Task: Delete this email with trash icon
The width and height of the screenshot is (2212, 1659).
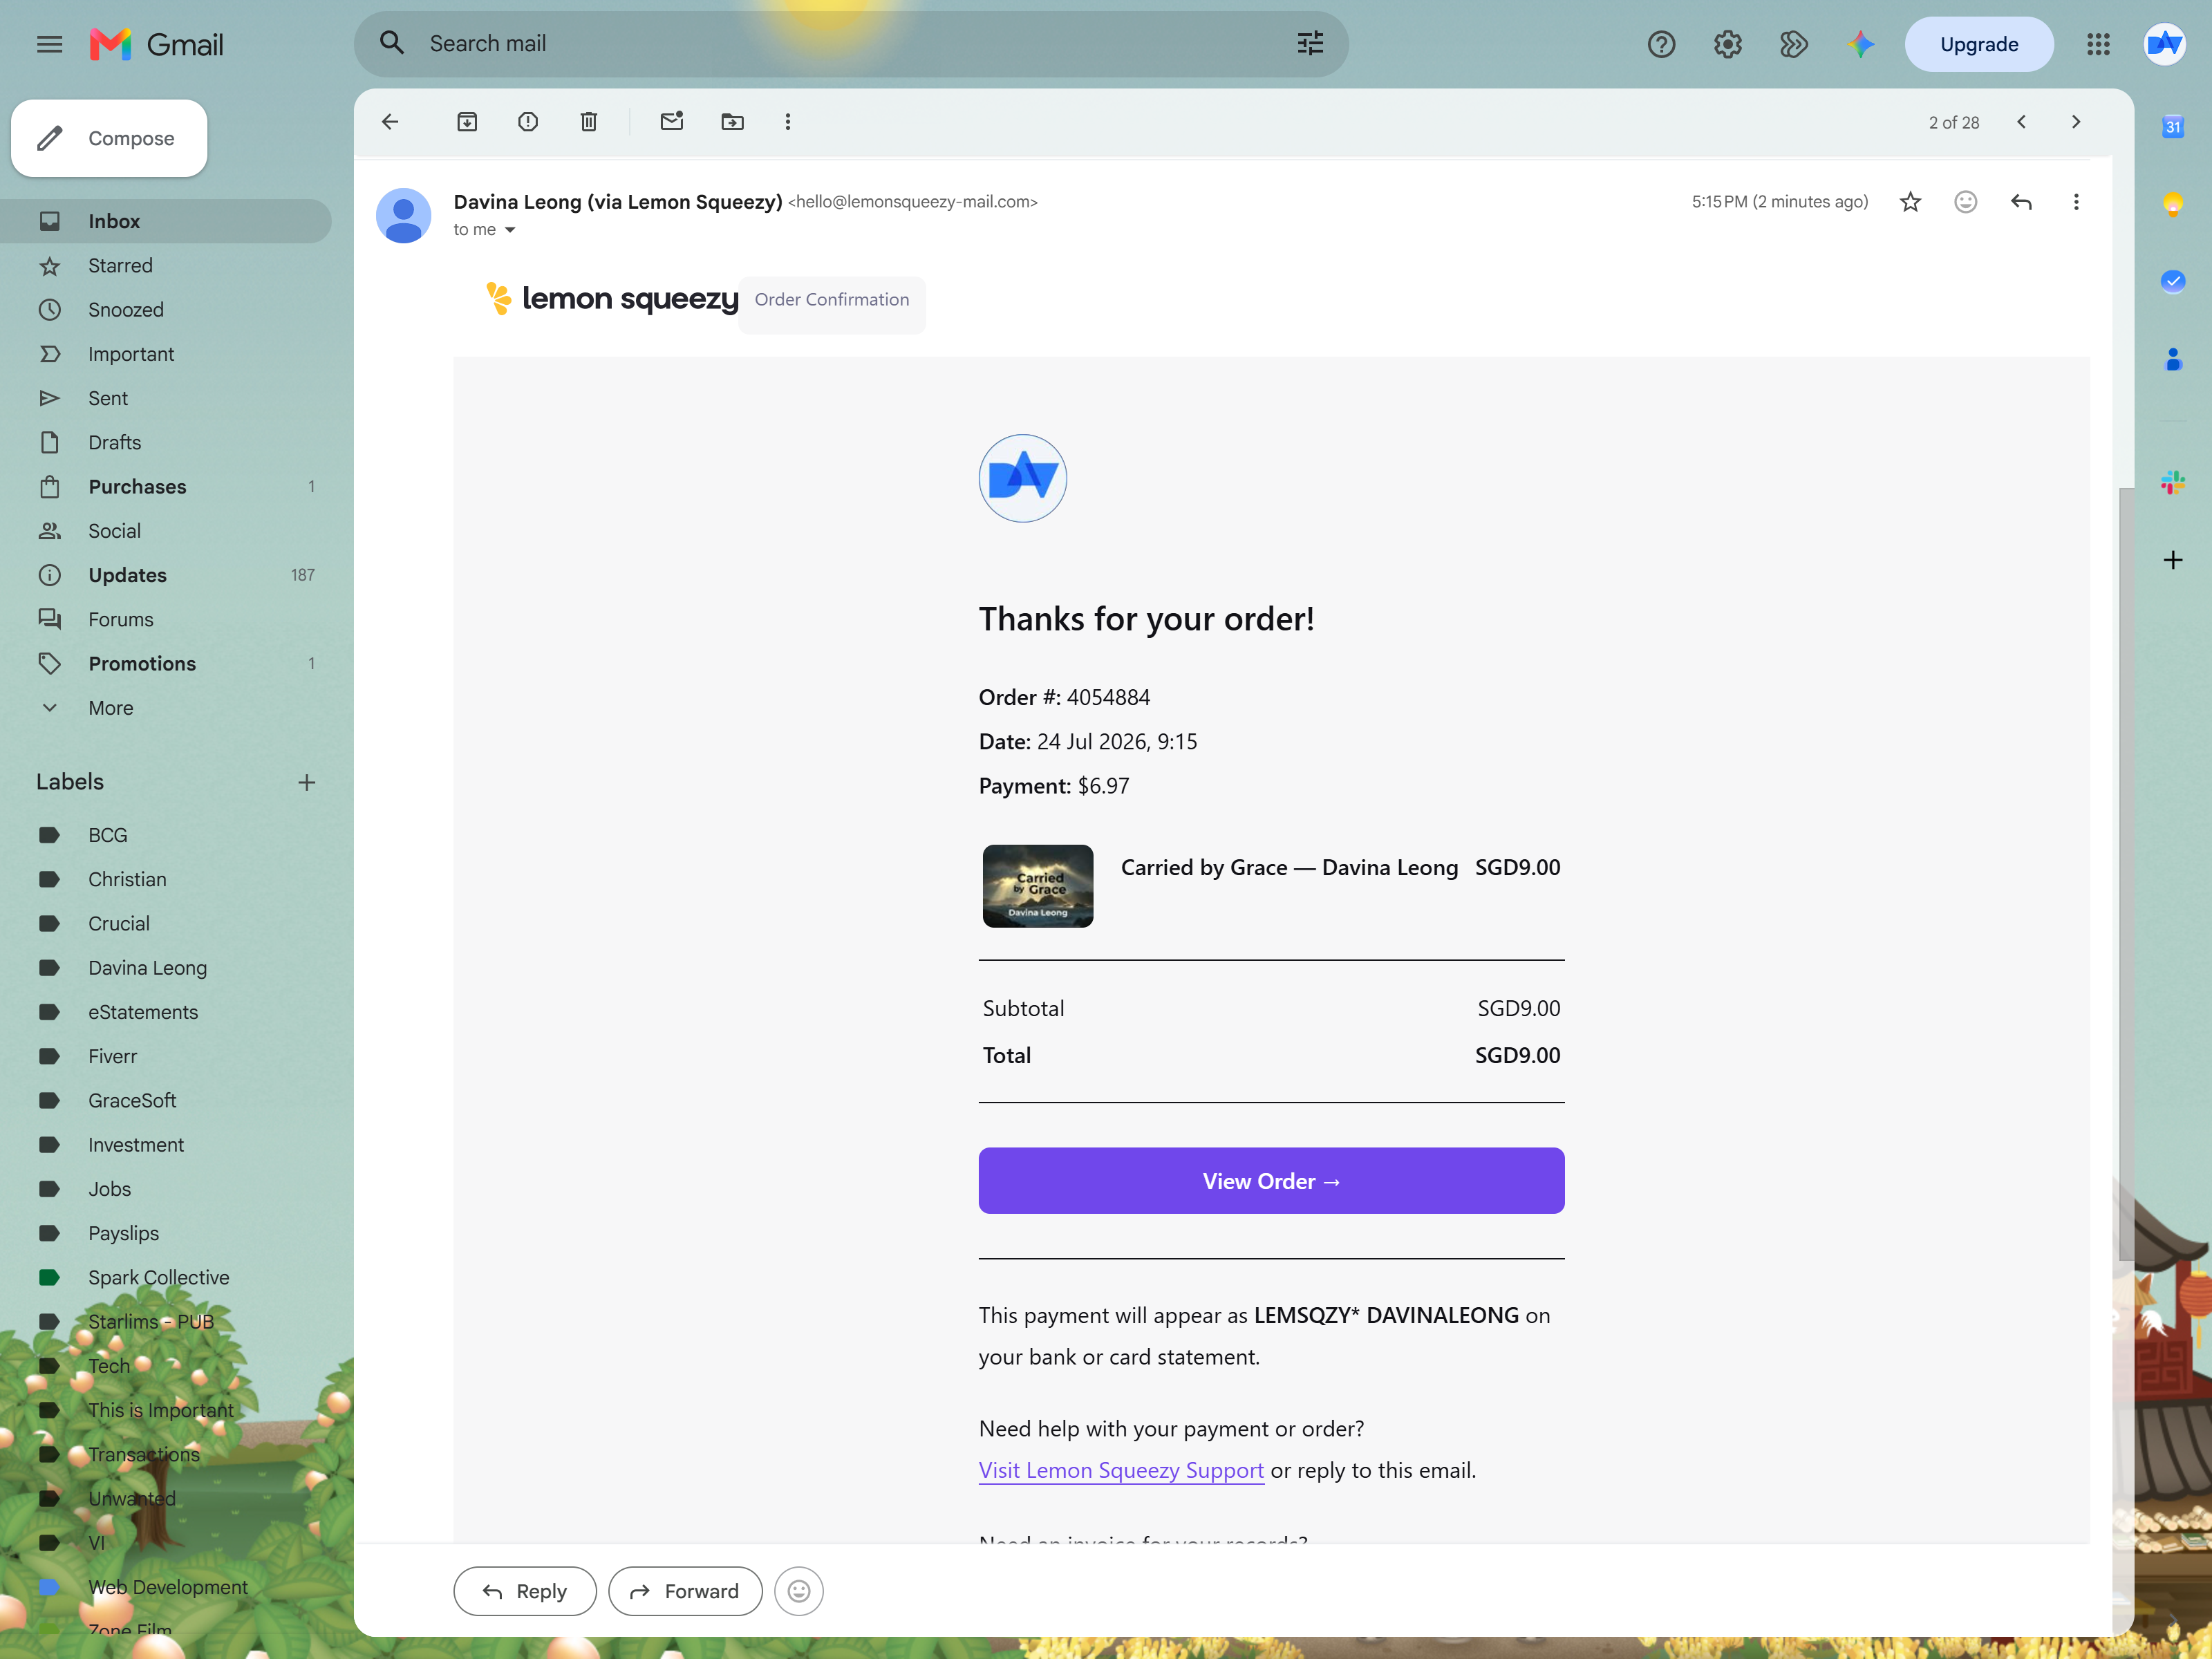Action: [589, 122]
